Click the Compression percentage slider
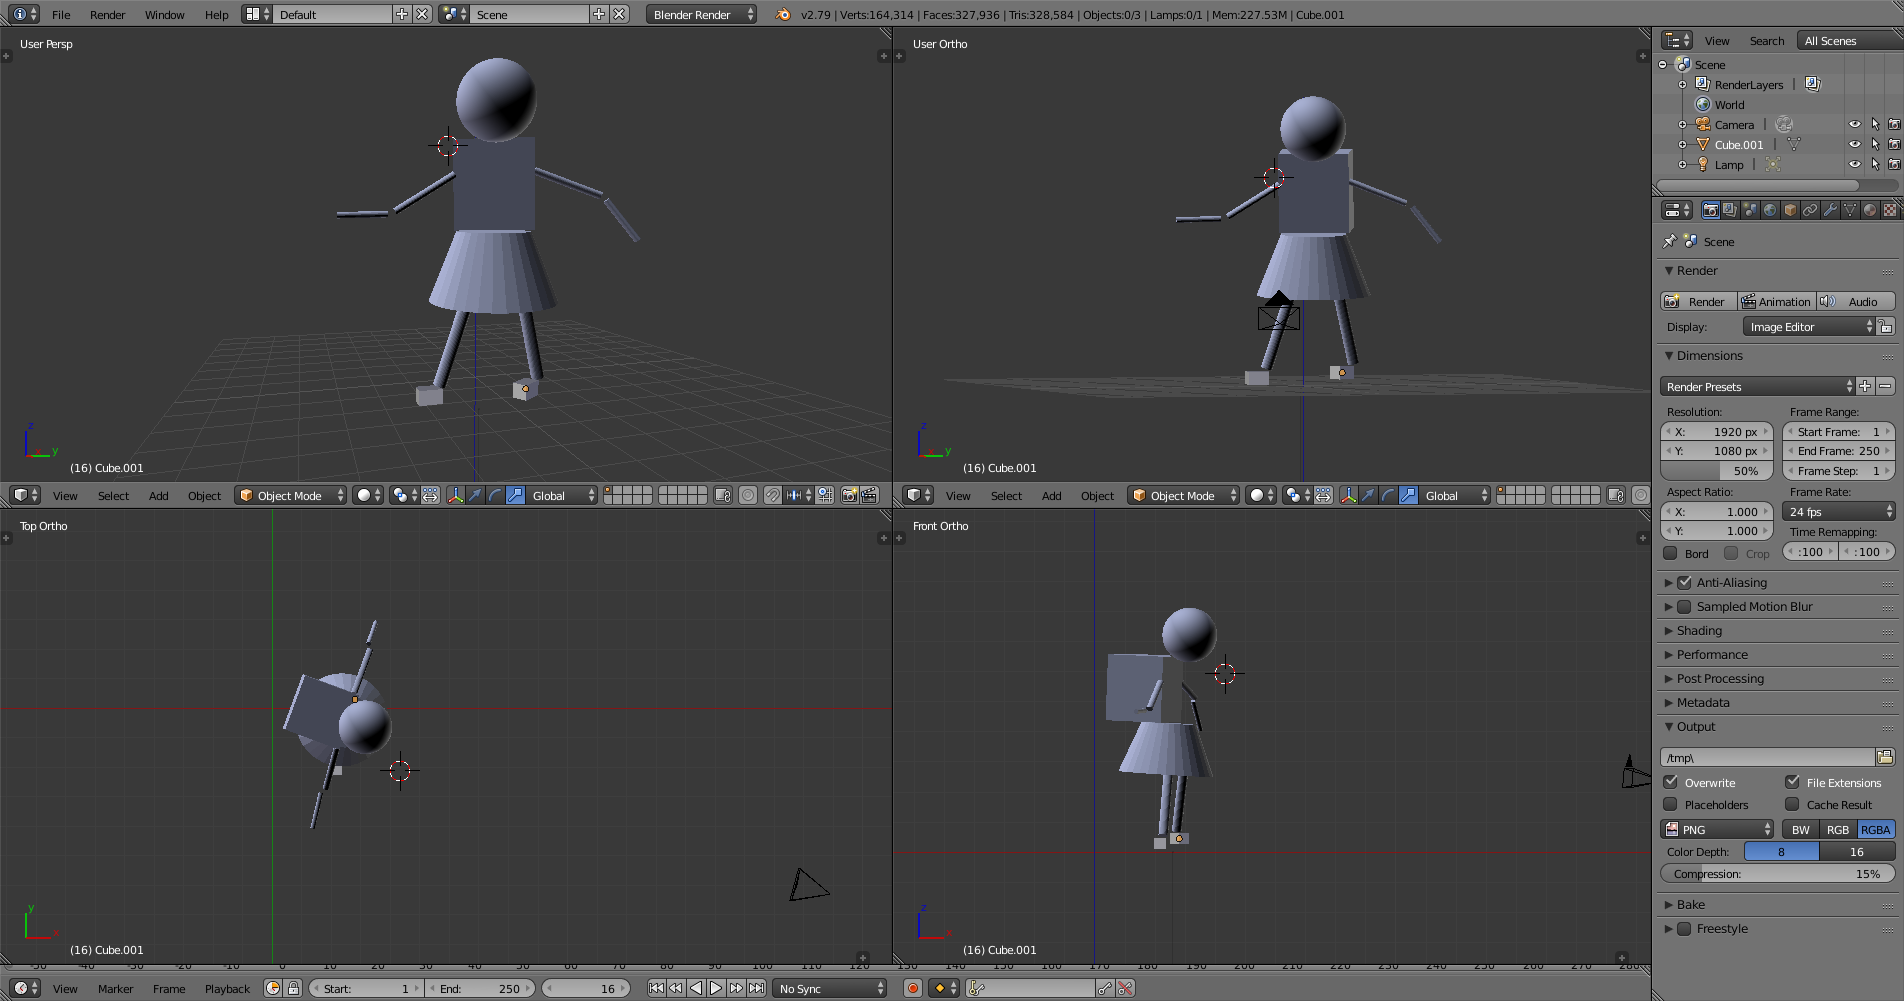The height and width of the screenshot is (1001, 1904). (x=1777, y=873)
